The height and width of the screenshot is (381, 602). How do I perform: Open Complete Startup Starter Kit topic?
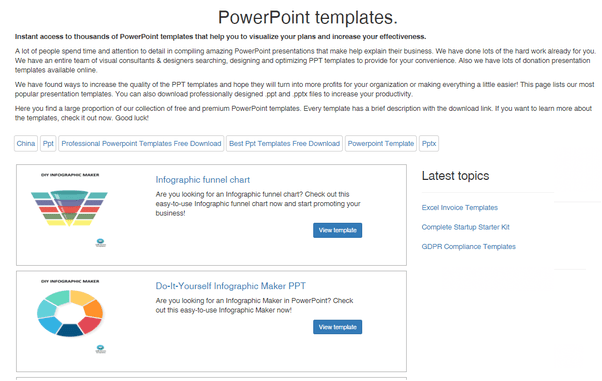click(465, 227)
